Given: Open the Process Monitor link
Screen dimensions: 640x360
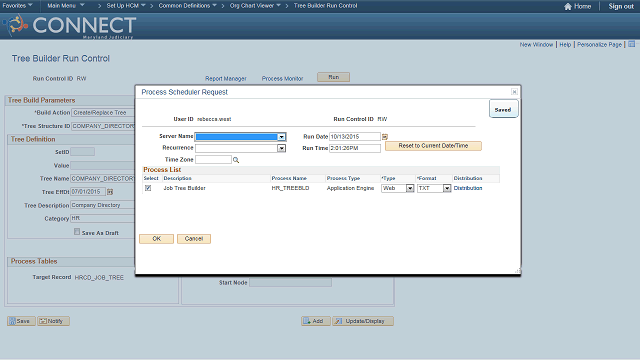Looking at the screenshot, I should (282, 78).
